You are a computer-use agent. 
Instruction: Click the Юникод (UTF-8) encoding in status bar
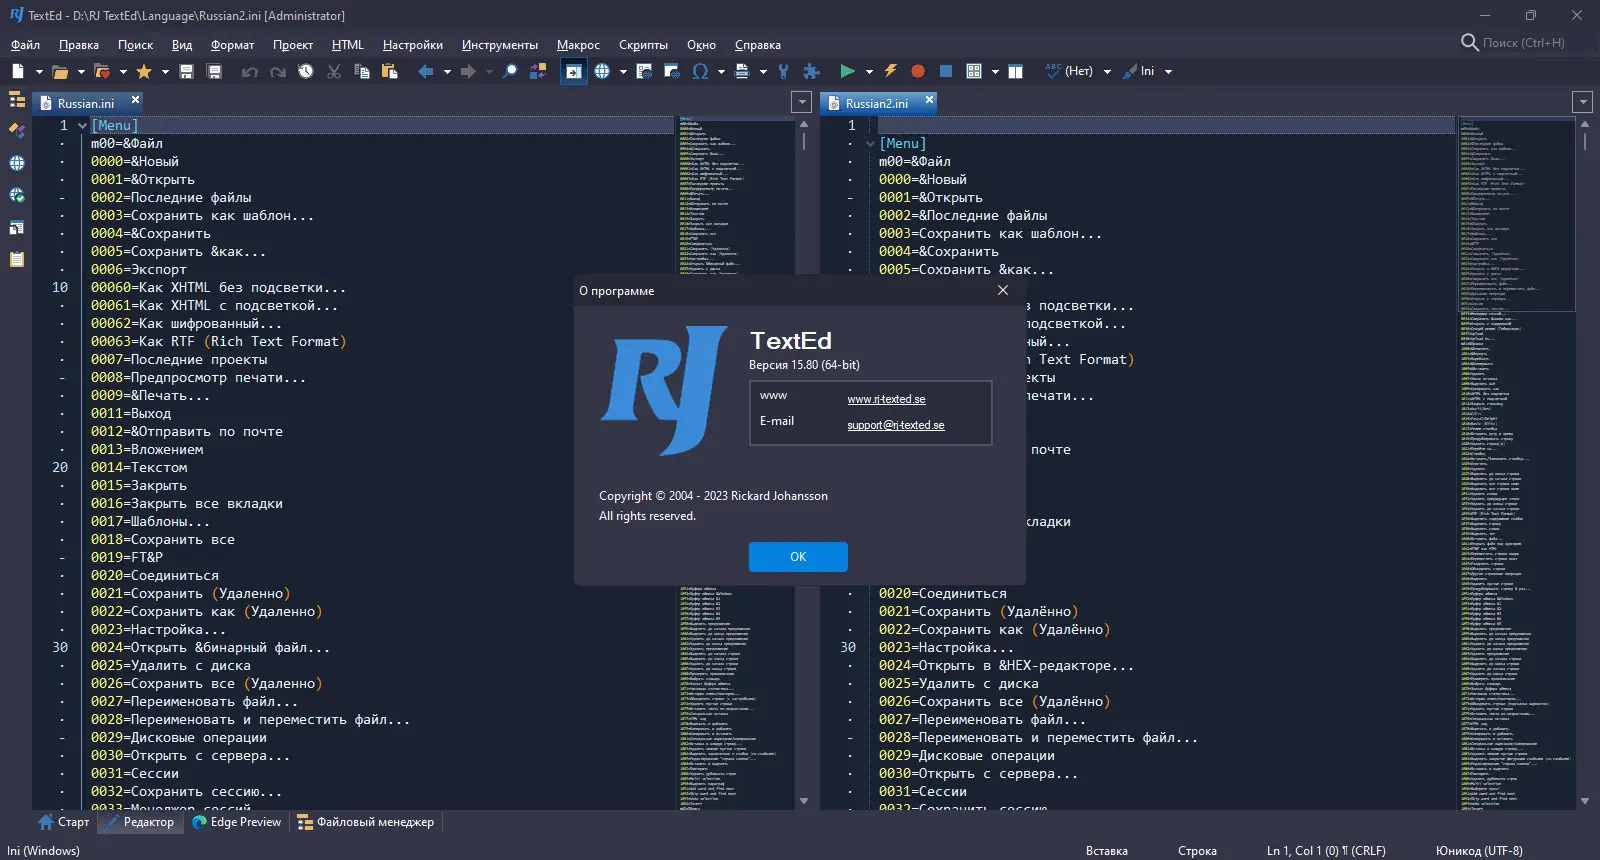[x=1479, y=851]
